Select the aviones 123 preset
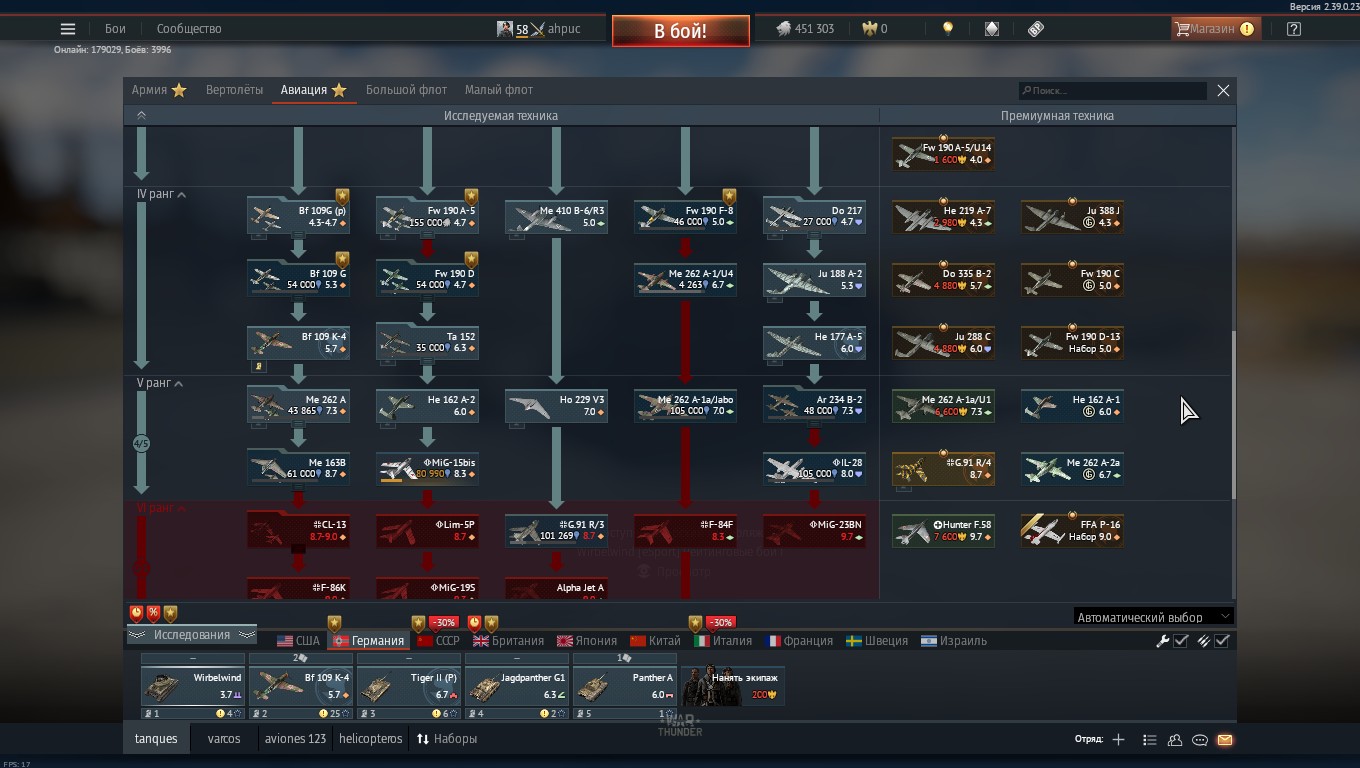Viewport: 1360px width, 768px height. pos(295,739)
